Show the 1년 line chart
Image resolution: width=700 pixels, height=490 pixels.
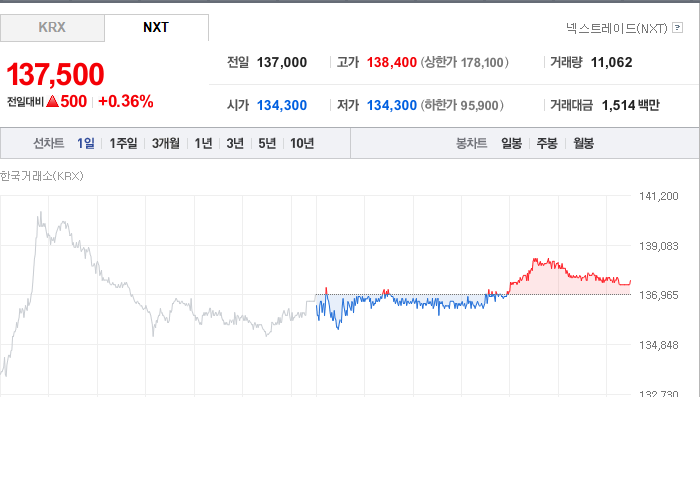(203, 143)
